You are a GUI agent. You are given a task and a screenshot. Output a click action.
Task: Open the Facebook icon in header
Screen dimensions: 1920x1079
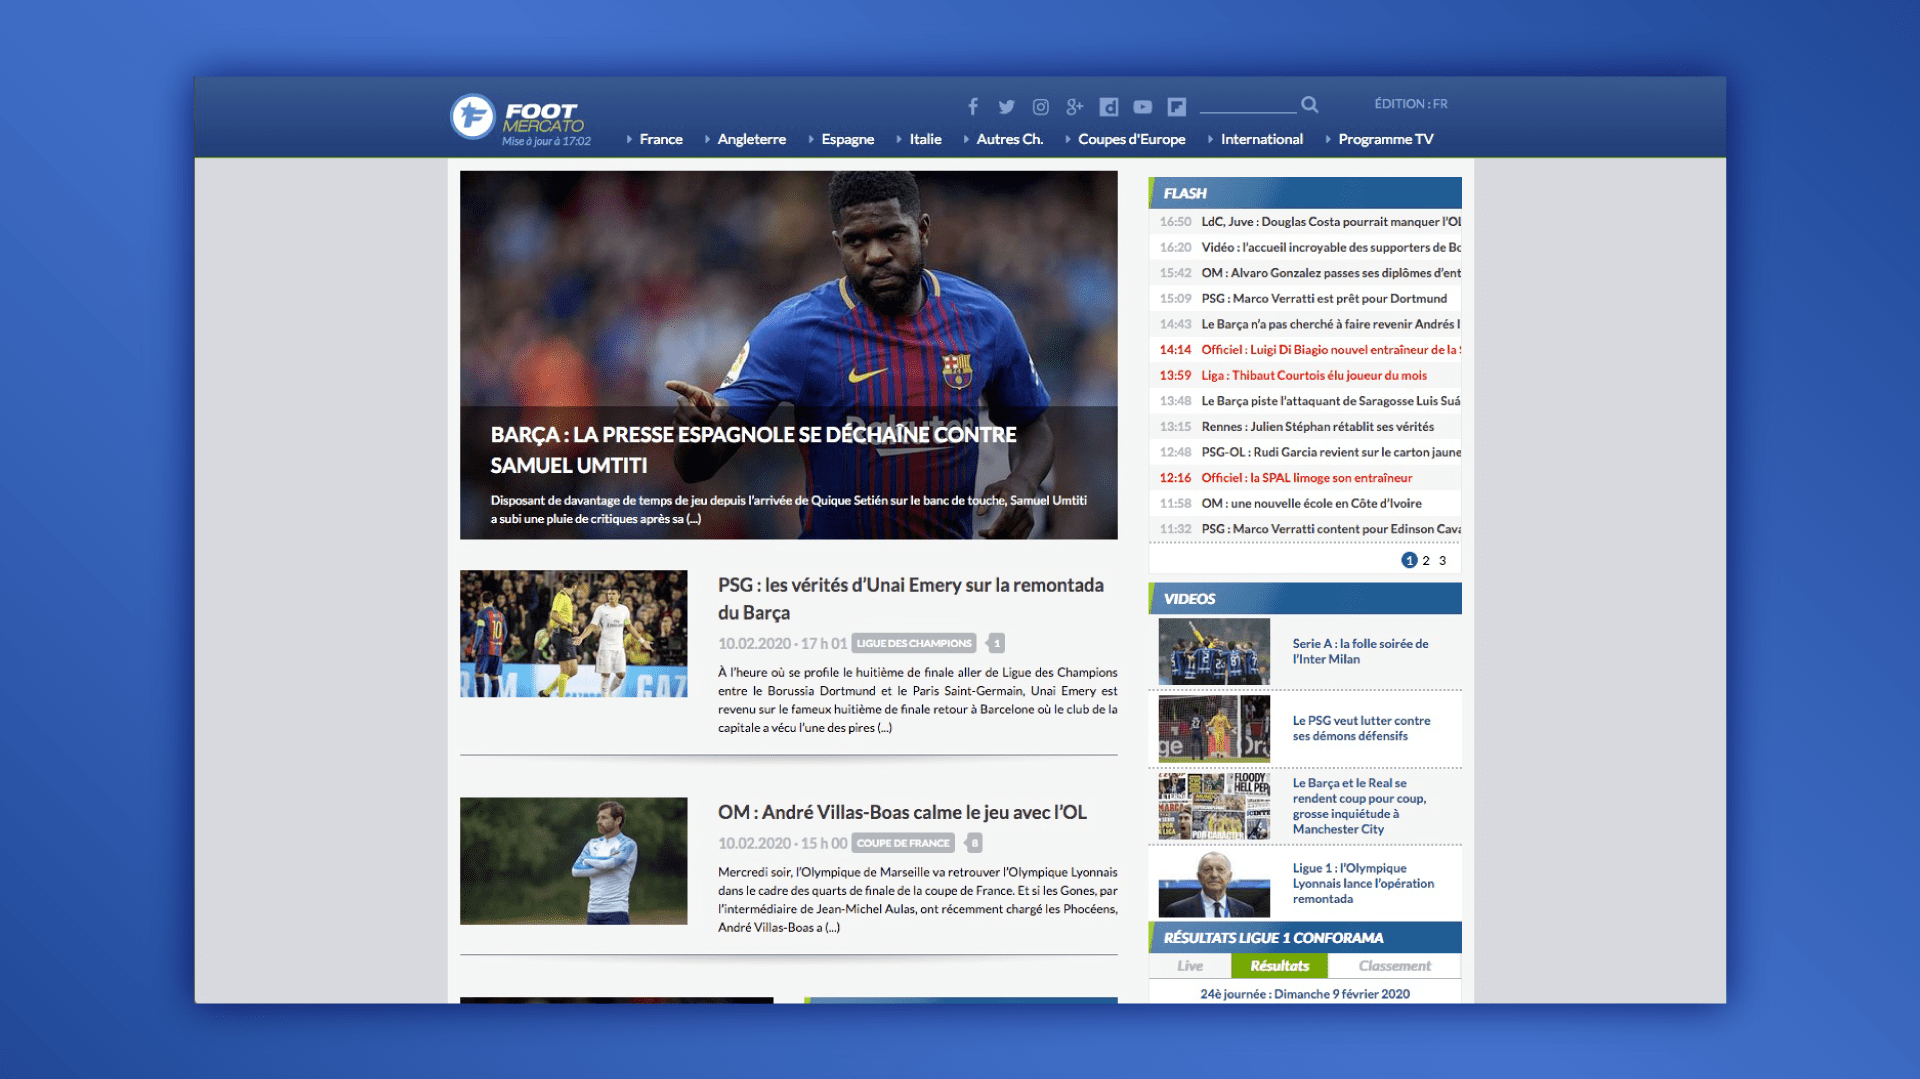pos(973,106)
